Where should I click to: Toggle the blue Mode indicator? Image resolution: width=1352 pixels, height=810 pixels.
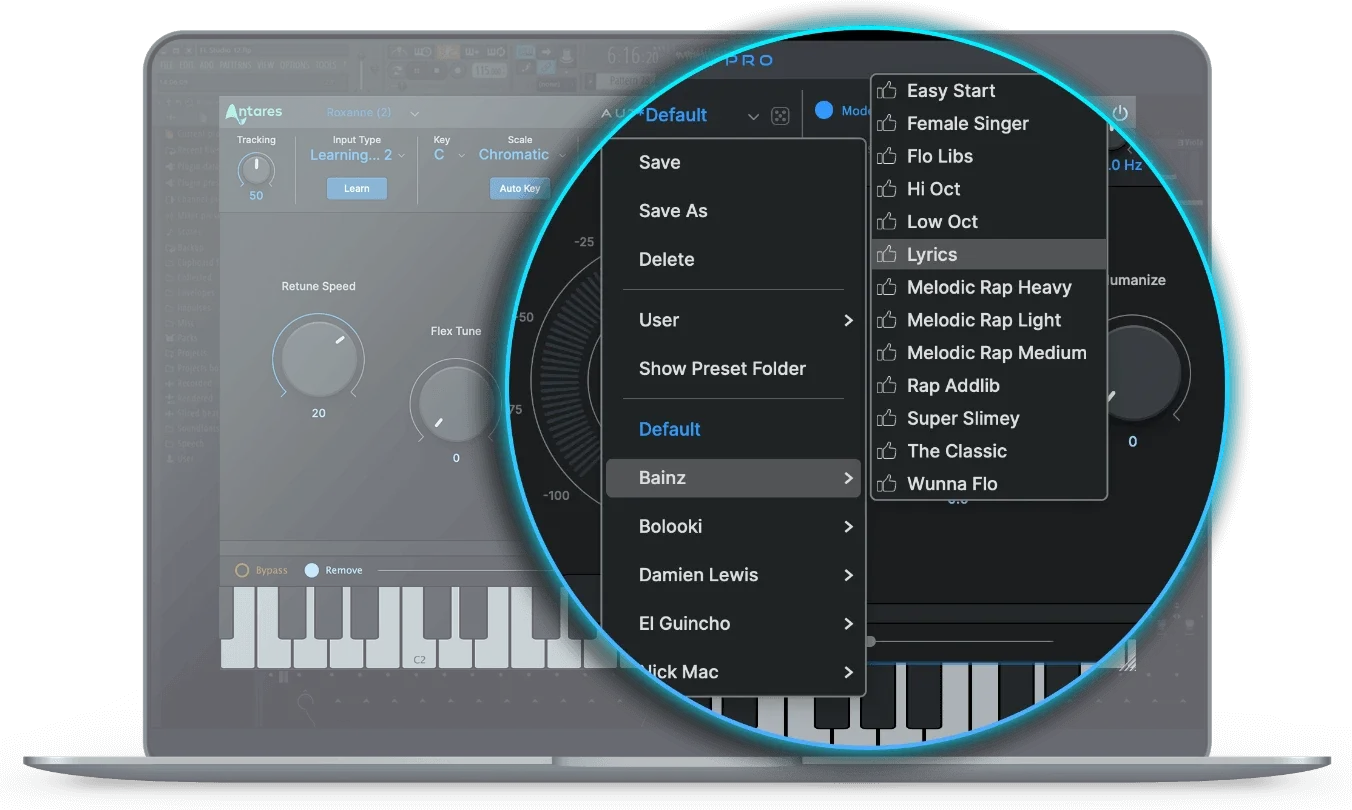pyautogui.click(x=824, y=110)
